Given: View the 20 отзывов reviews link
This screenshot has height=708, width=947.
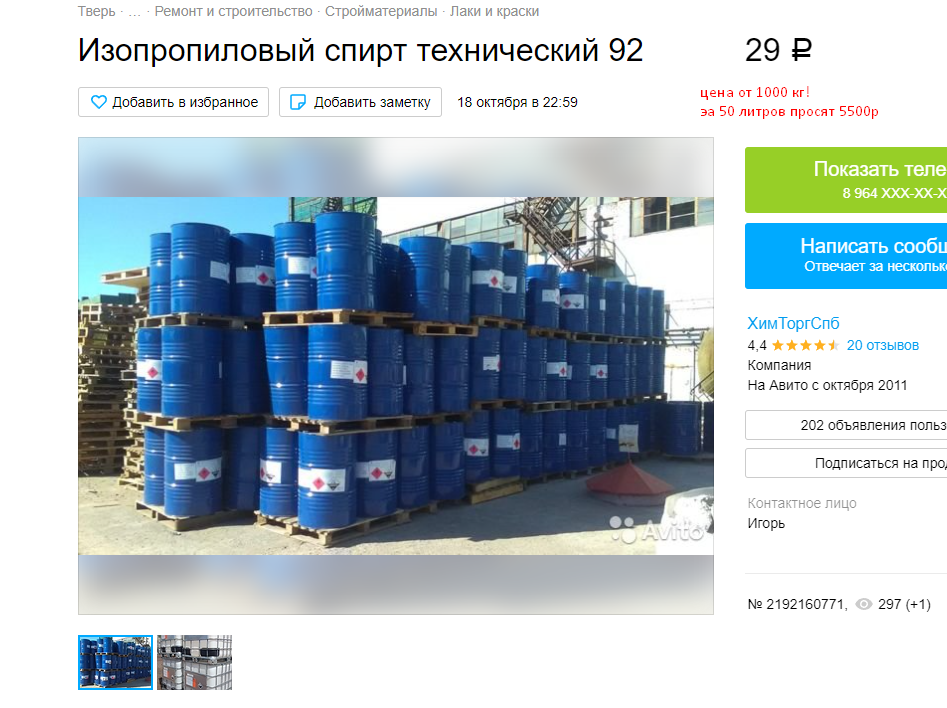Looking at the screenshot, I should 882,346.
